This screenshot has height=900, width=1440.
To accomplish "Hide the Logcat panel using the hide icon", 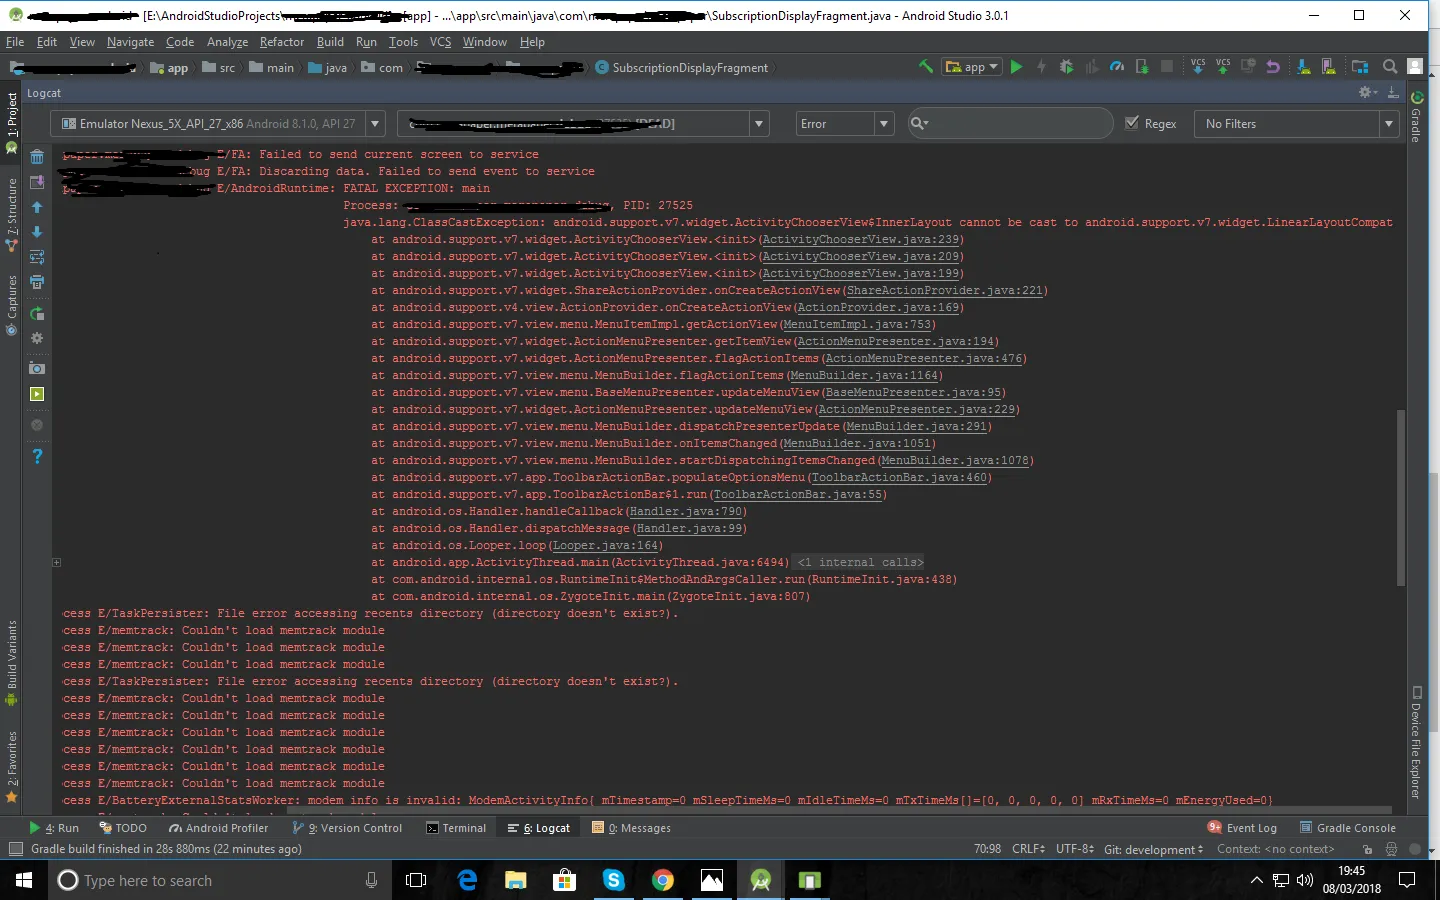I will tap(1393, 92).
